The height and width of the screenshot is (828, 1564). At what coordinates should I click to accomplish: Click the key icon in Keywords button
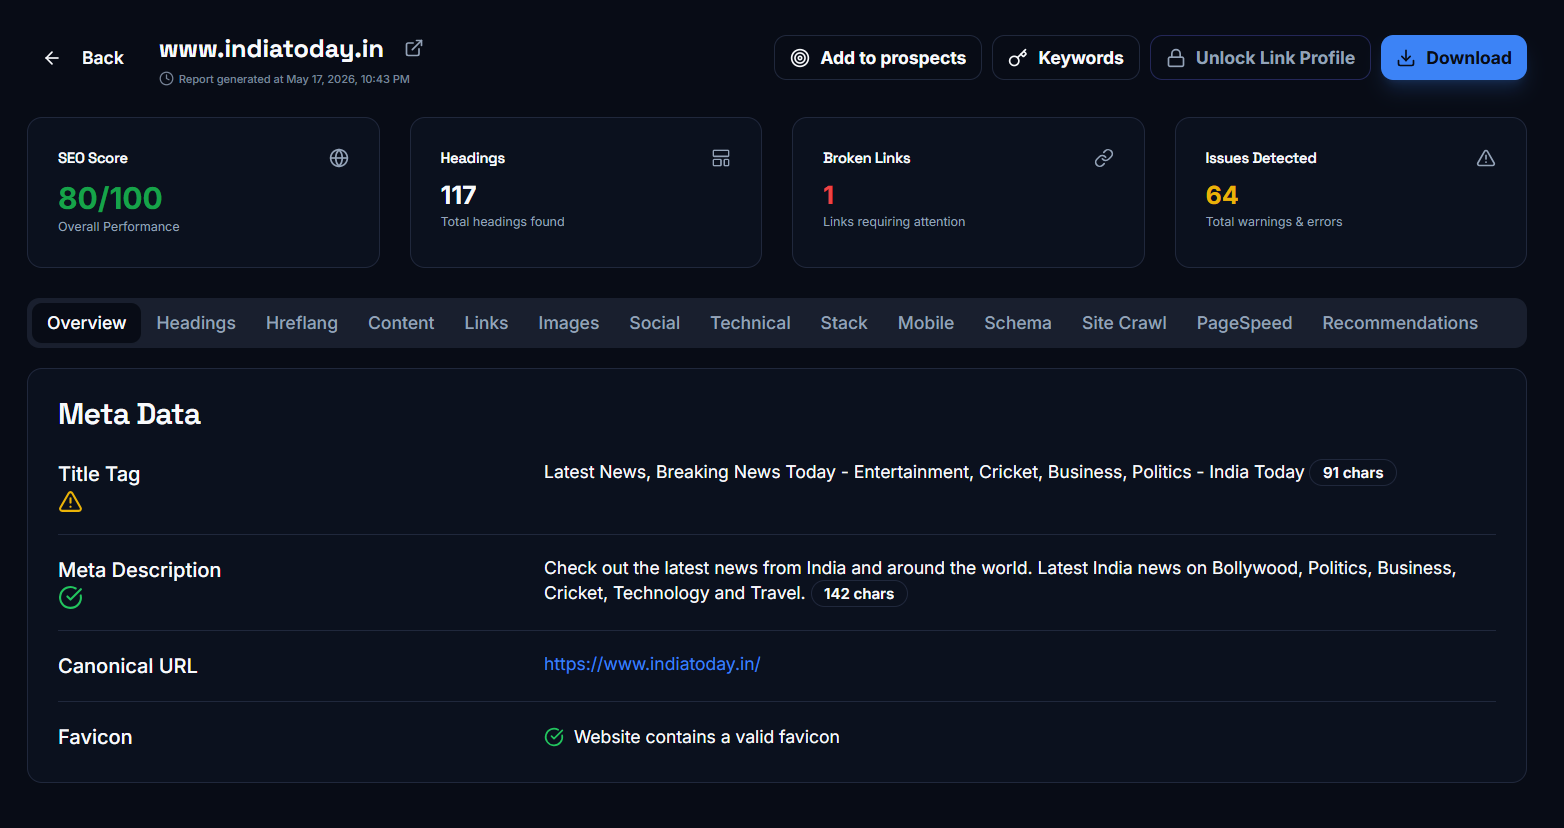pos(1018,58)
